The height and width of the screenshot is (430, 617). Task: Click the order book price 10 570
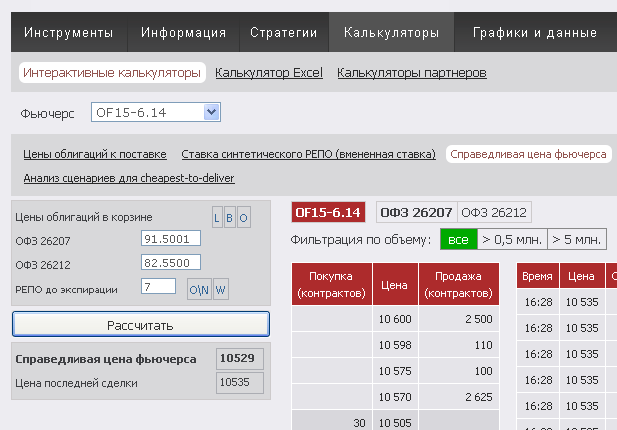[x=395, y=397]
